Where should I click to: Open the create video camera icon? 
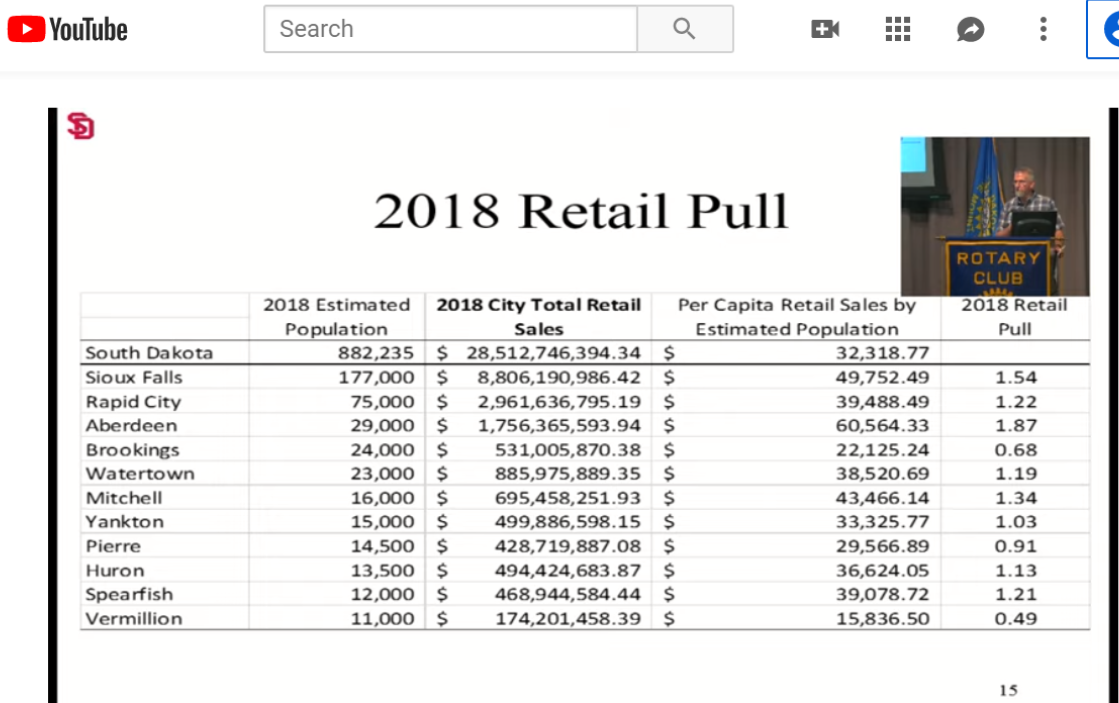tap(825, 30)
